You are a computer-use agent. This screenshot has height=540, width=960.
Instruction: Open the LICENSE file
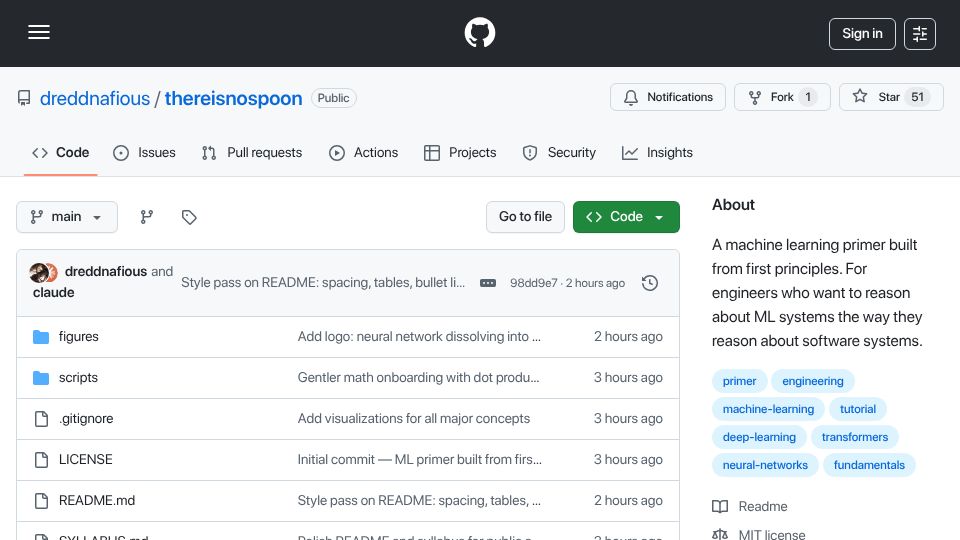tap(86, 460)
